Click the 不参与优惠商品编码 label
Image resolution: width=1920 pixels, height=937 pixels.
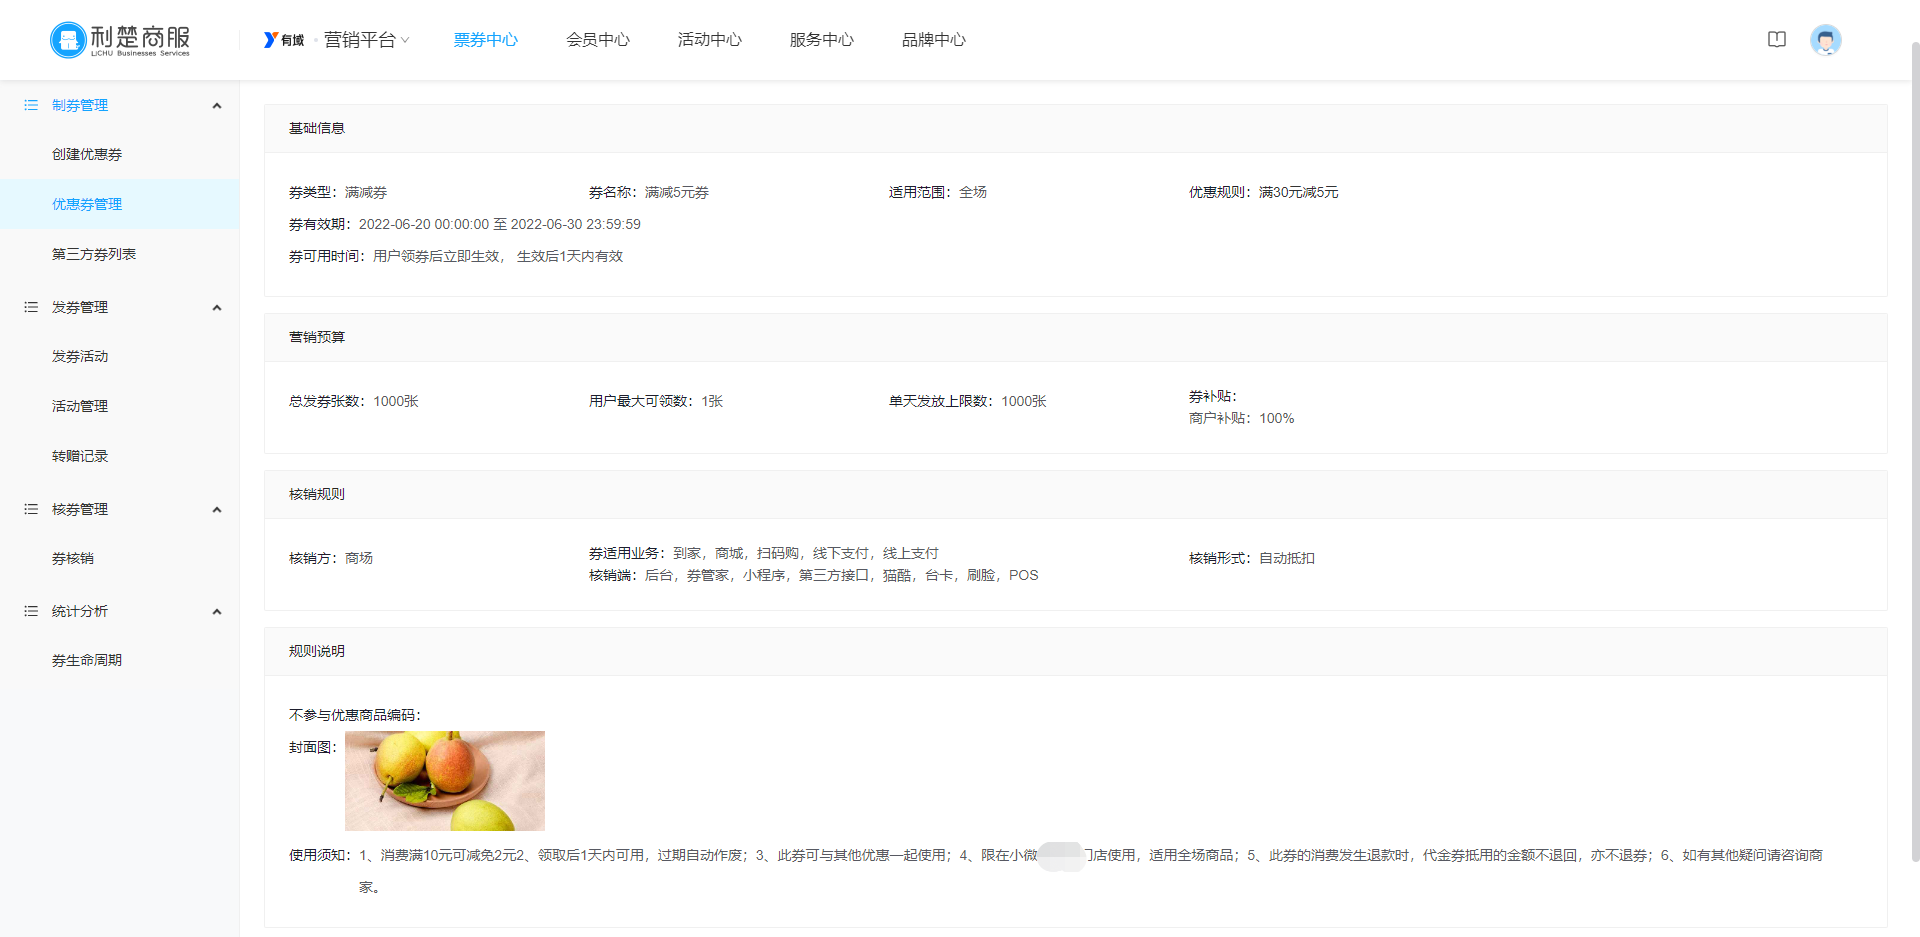355,715
